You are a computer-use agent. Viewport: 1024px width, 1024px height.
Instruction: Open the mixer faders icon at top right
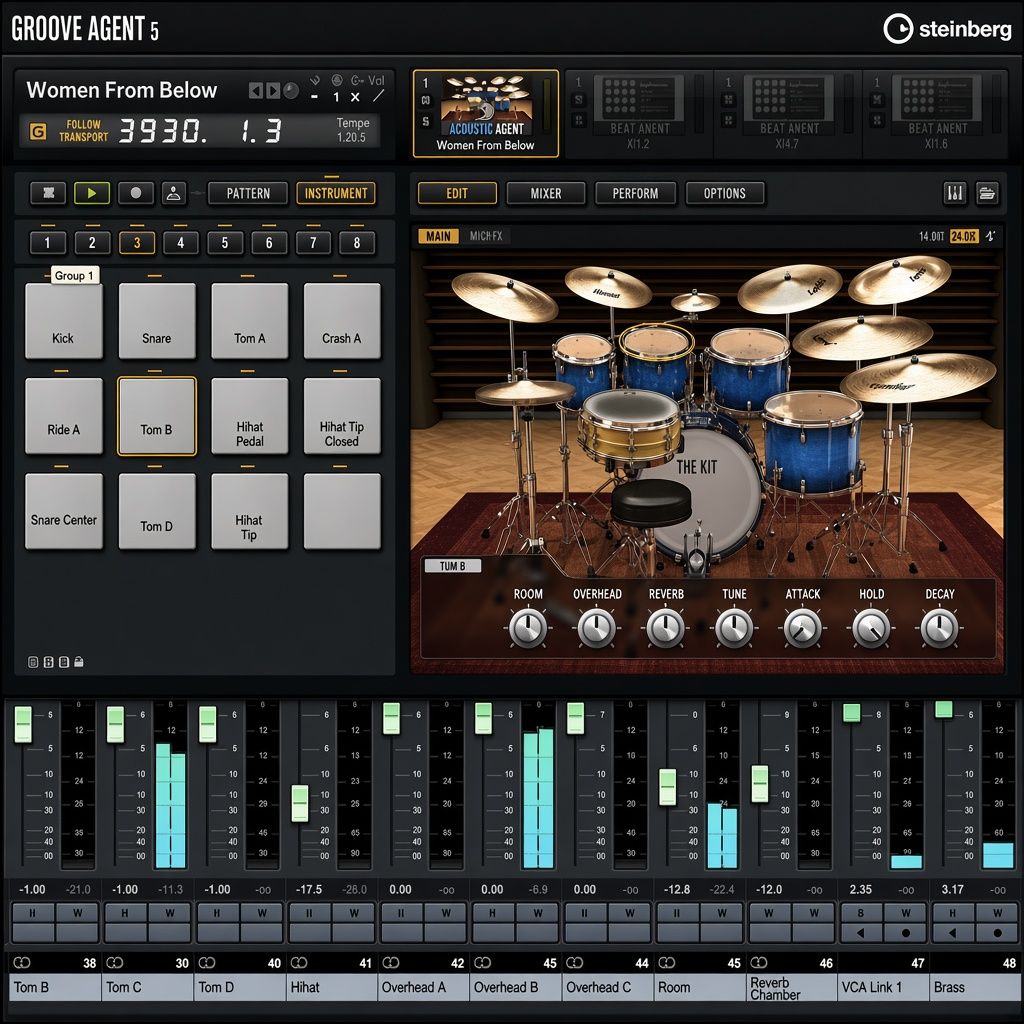pos(955,193)
